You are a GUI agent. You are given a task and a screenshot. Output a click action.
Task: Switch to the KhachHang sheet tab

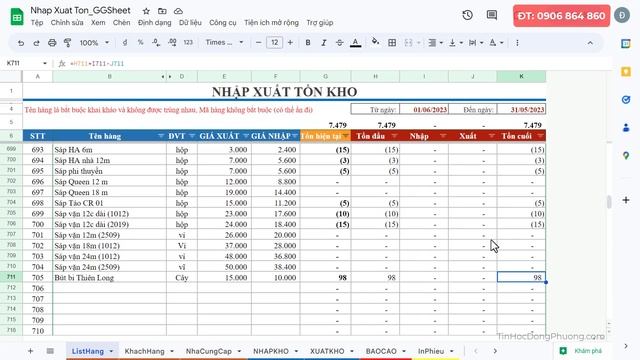pyautogui.click(x=144, y=351)
